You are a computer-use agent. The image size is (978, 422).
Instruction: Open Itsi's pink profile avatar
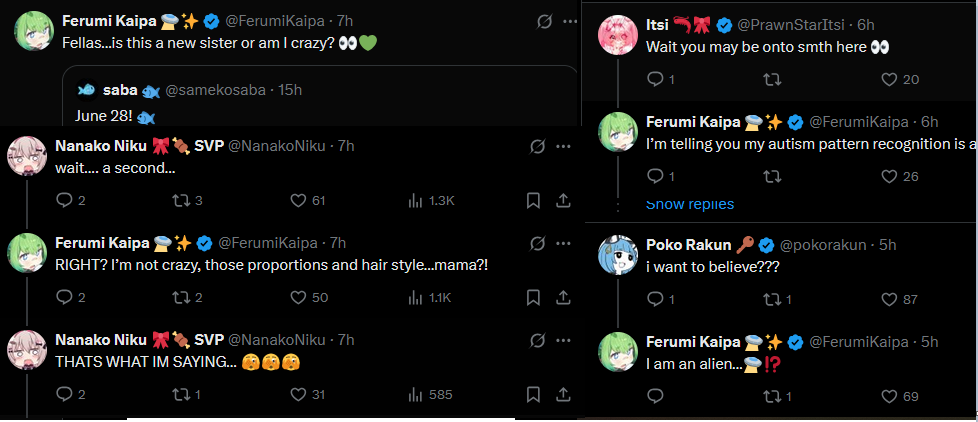pyautogui.click(x=615, y=34)
